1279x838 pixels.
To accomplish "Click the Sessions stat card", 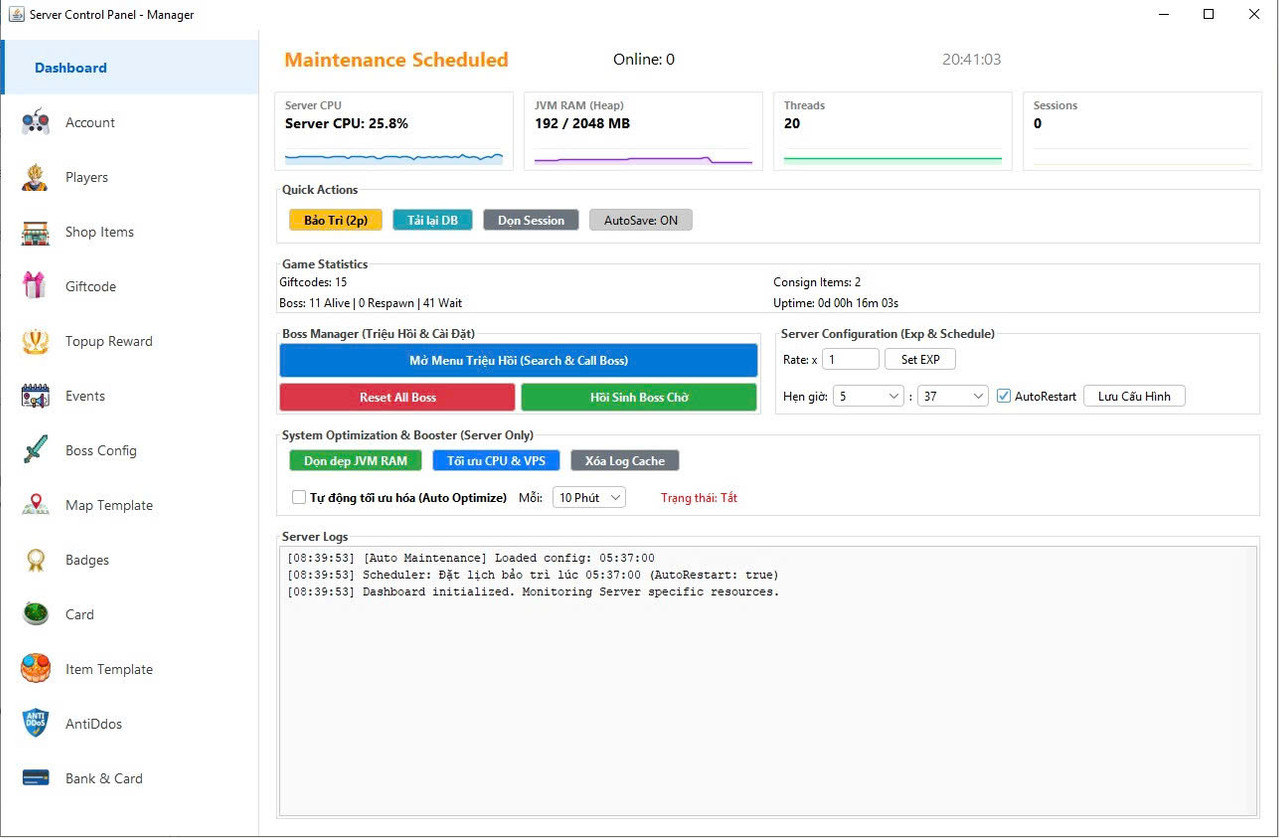I will click(x=1142, y=131).
